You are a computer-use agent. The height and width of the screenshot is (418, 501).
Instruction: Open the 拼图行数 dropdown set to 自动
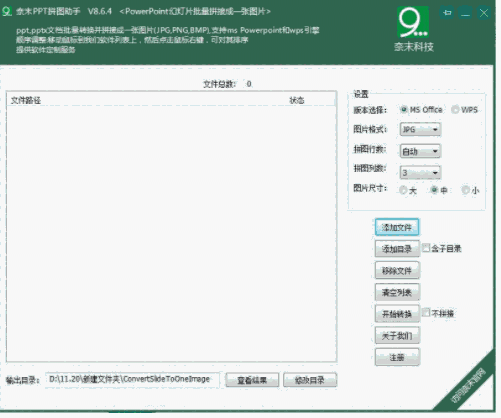[420, 151]
